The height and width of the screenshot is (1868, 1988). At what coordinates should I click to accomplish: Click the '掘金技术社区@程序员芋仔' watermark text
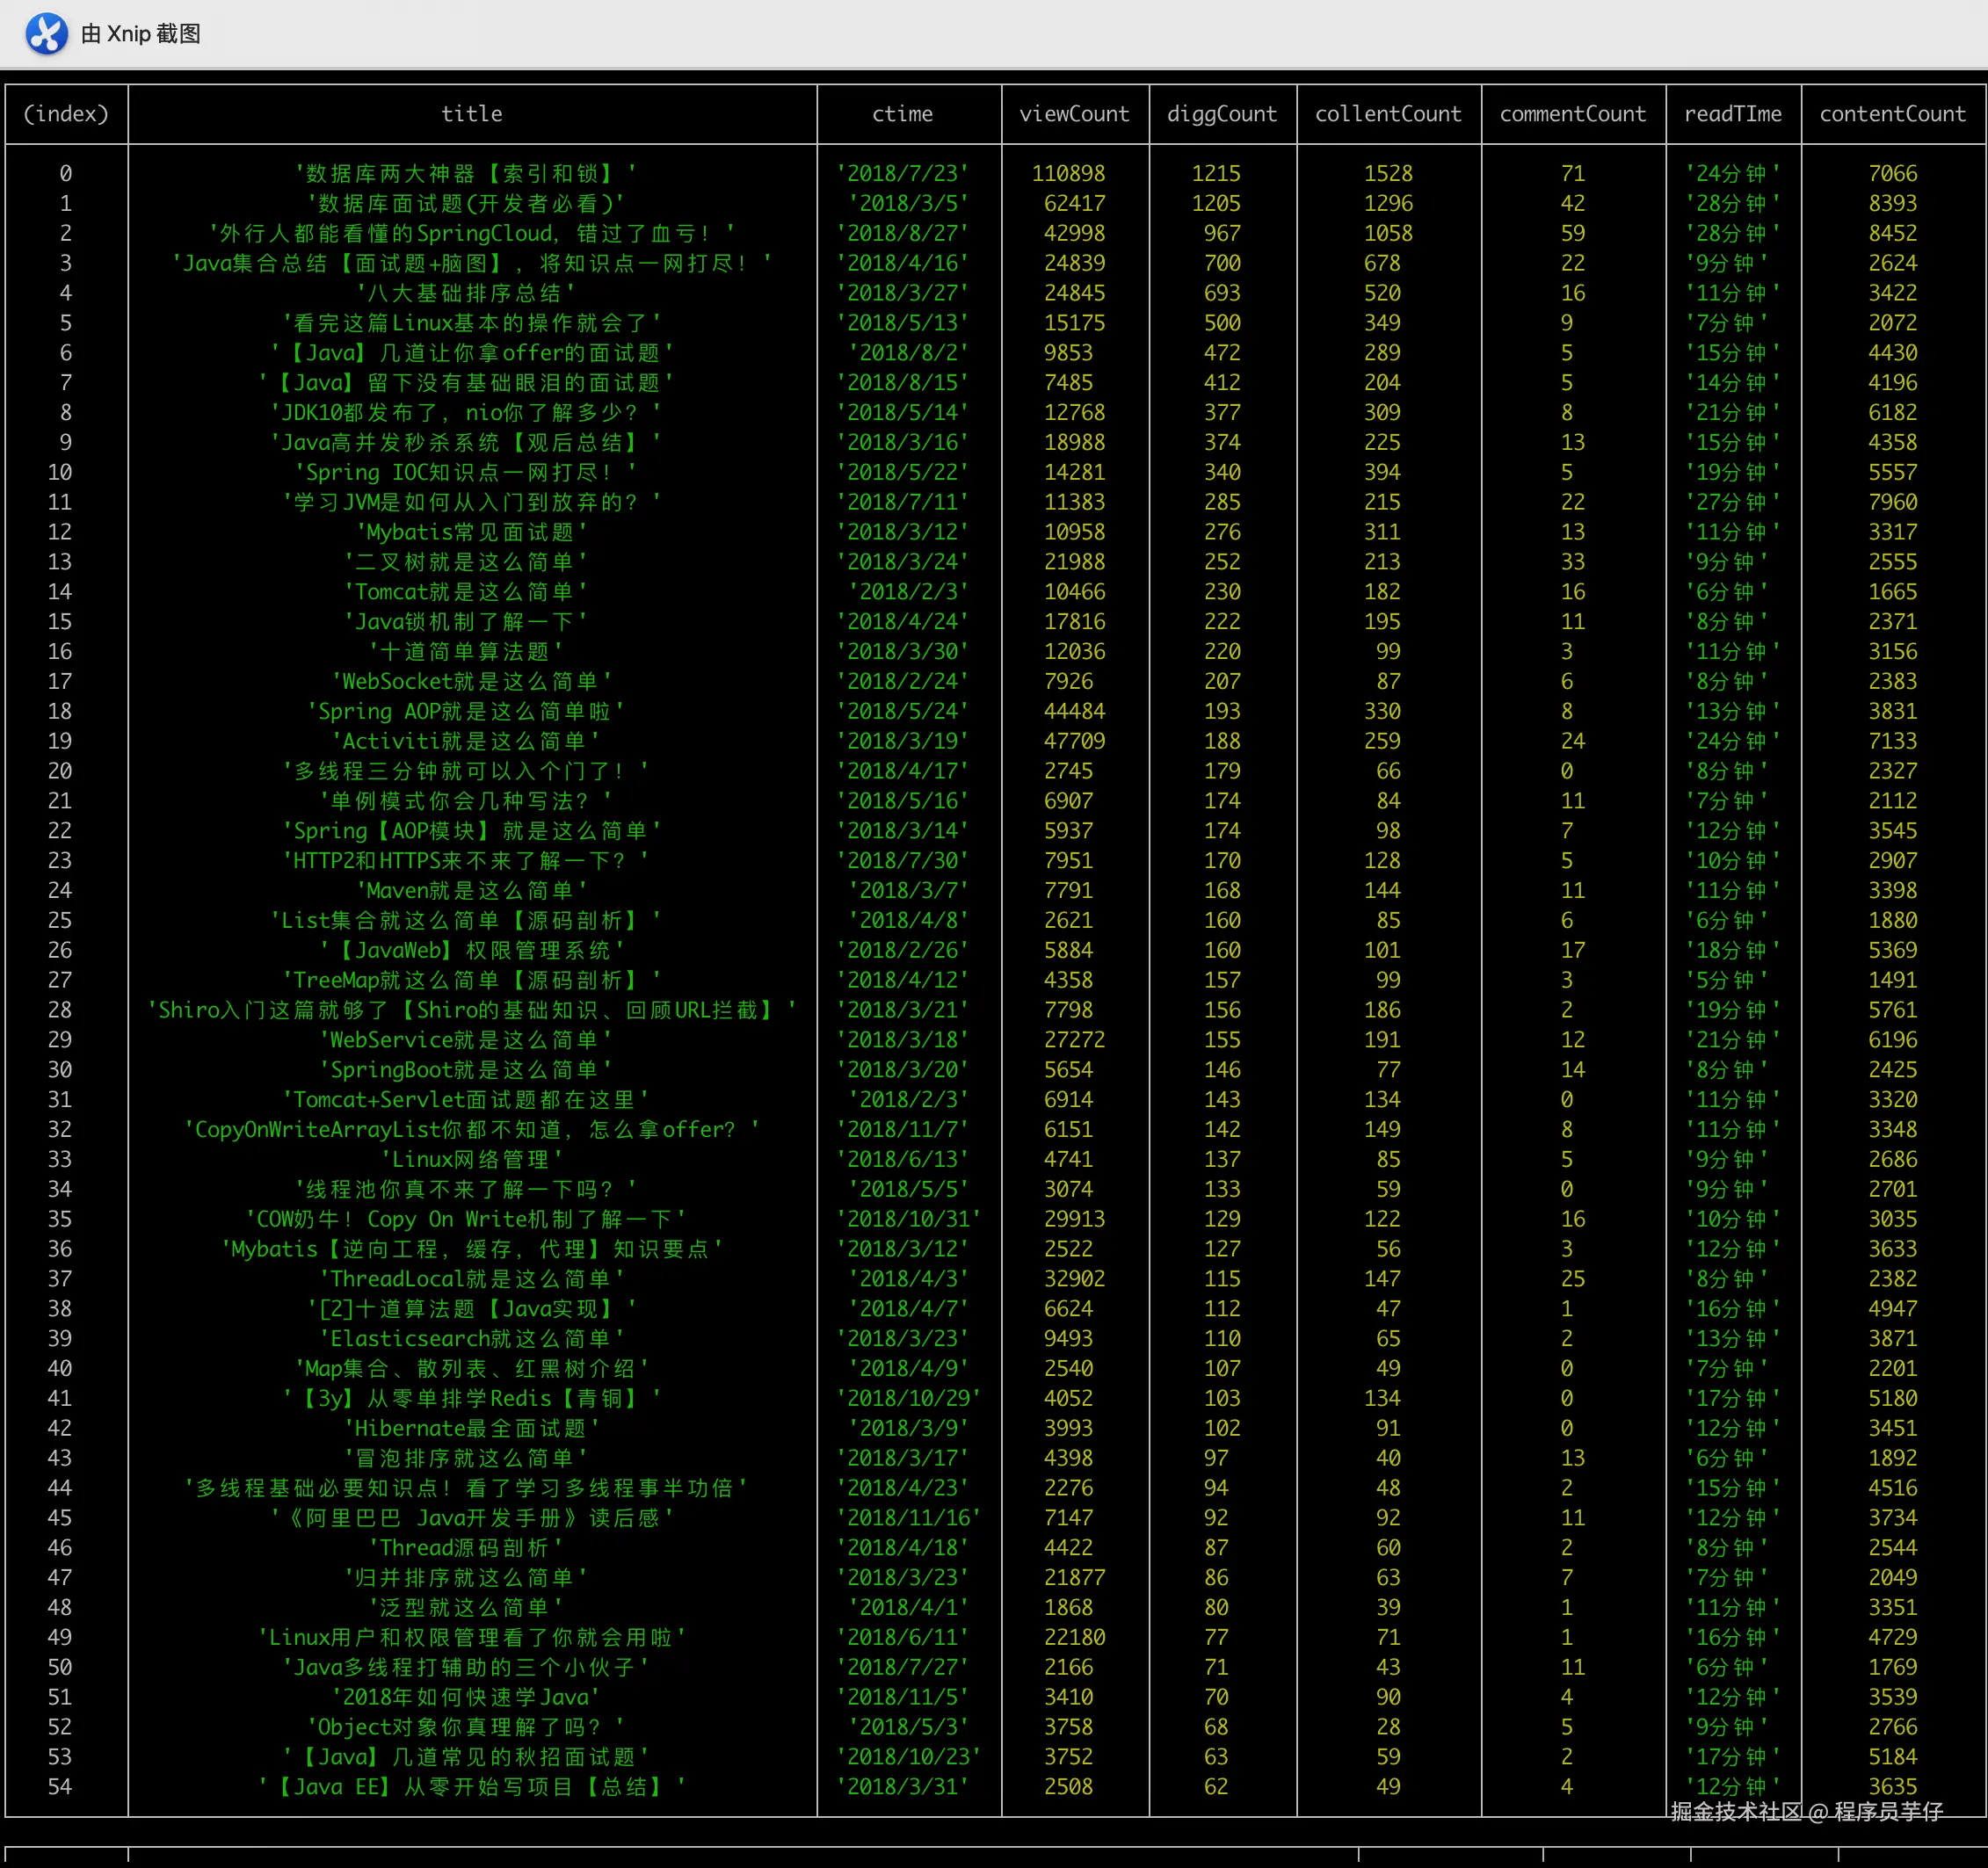point(1806,1811)
